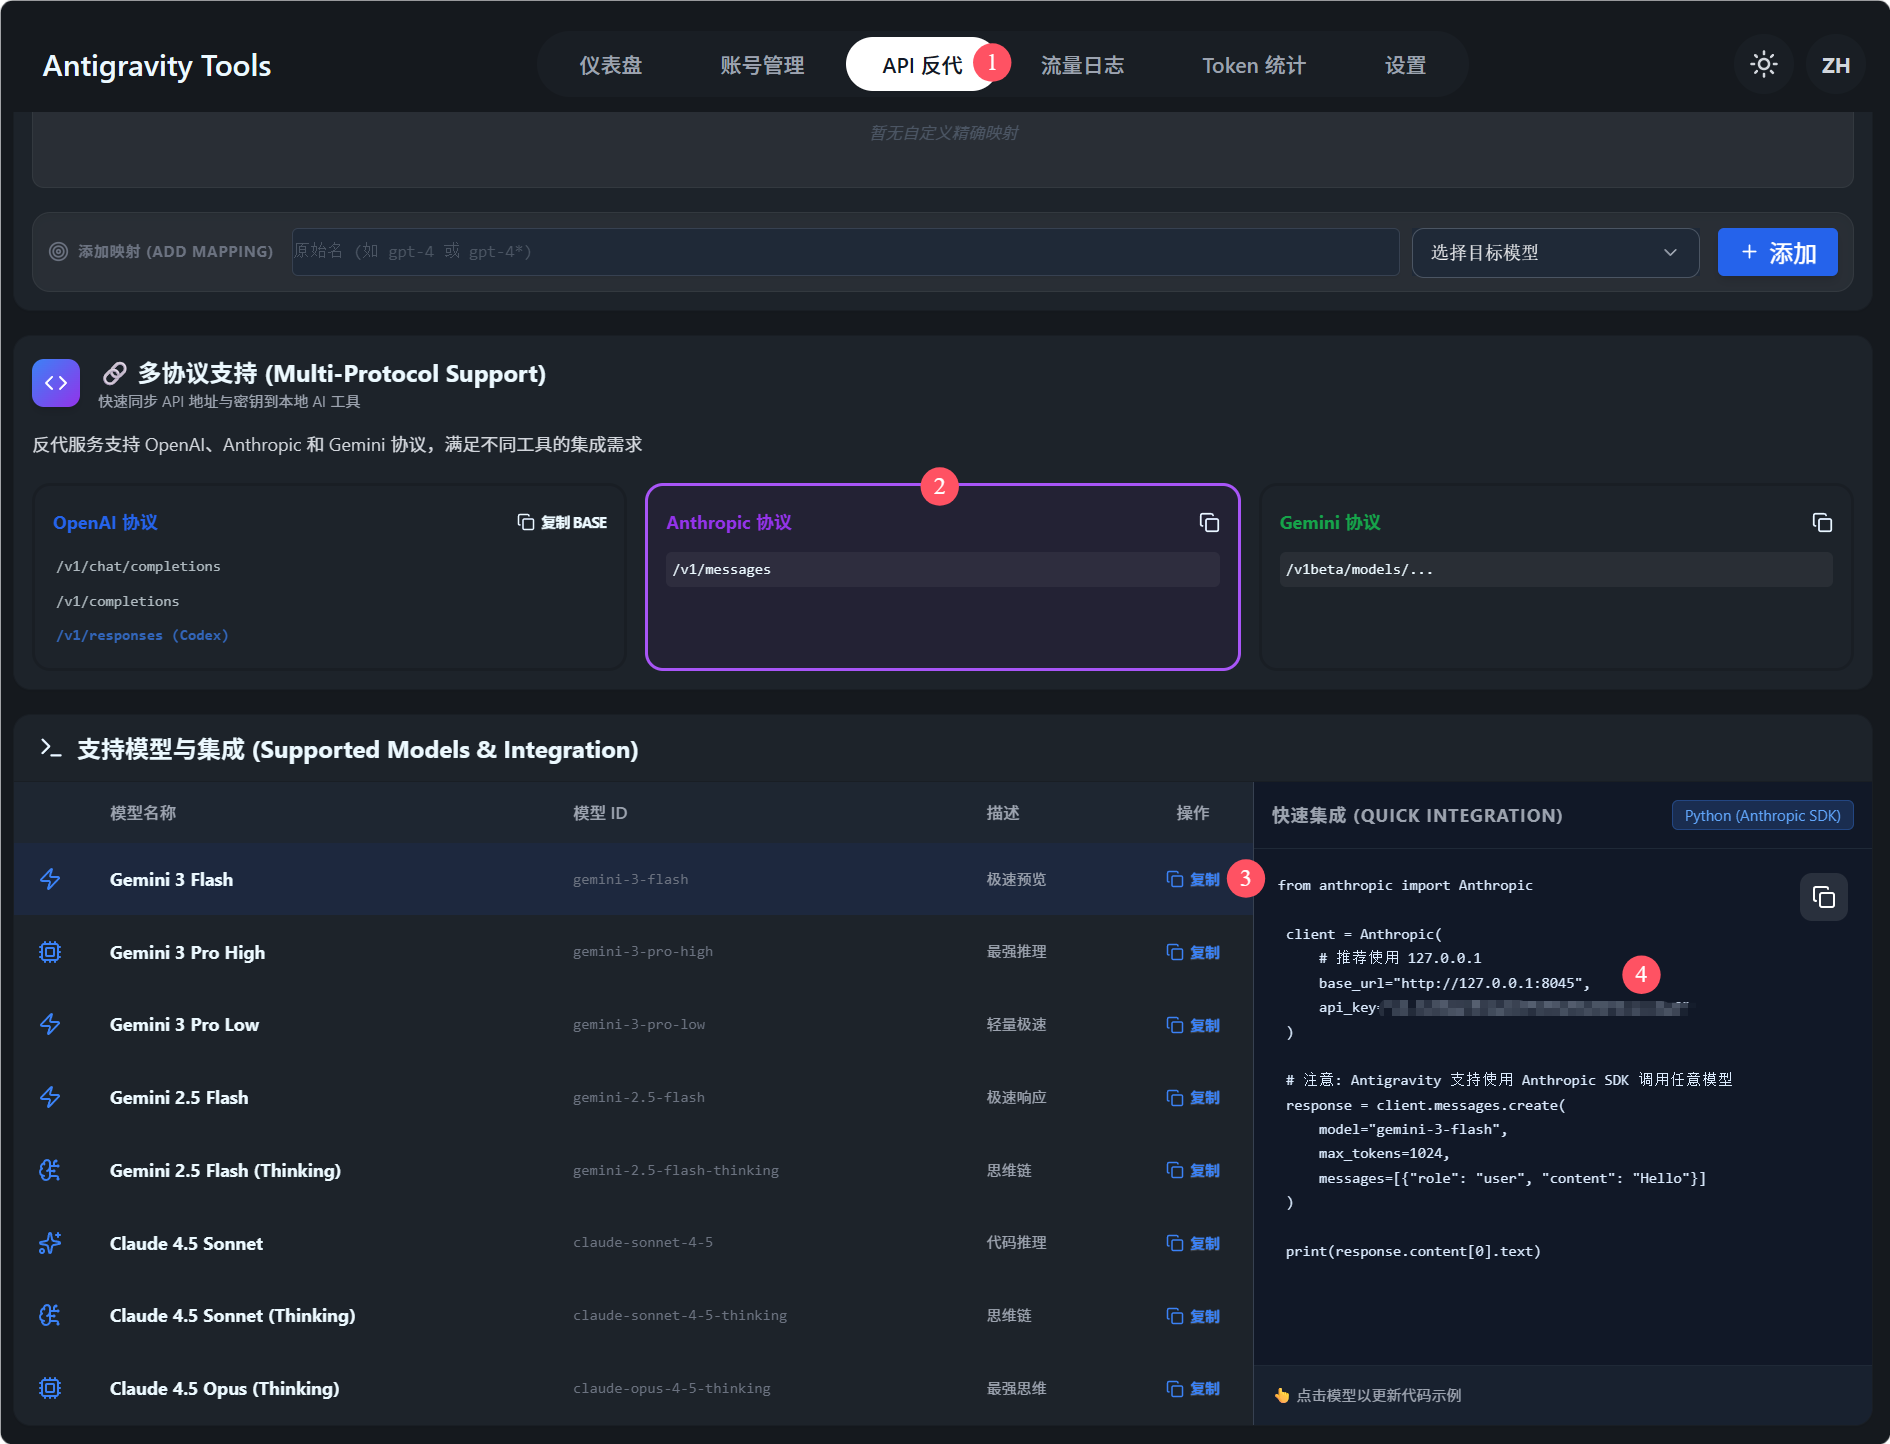Open the 选择目标模型 dropdown
1890x1444 pixels.
pyautogui.click(x=1555, y=253)
